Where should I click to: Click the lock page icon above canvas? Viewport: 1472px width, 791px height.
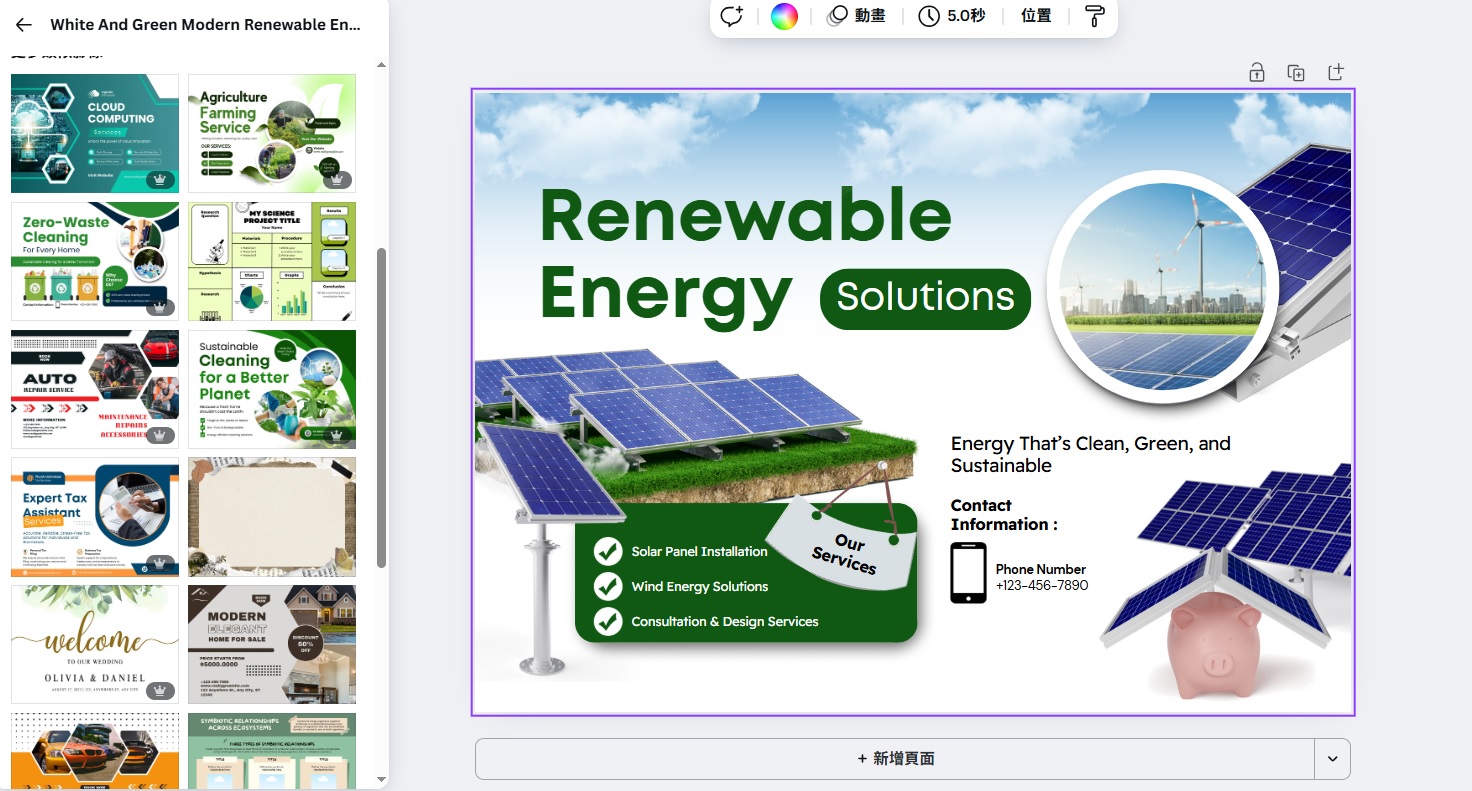coord(1256,72)
